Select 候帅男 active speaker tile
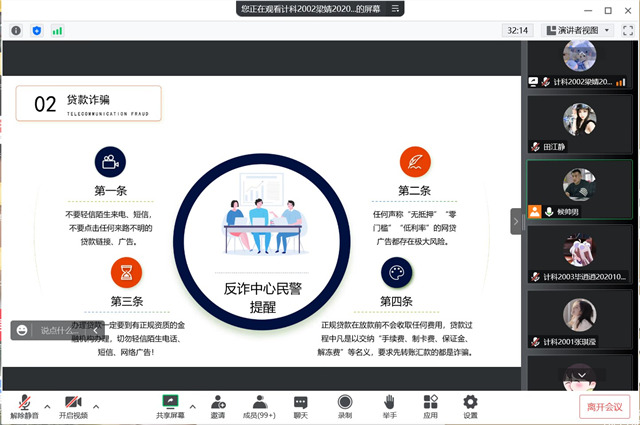This screenshot has width=640, height=425. pyautogui.click(x=580, y=189)
